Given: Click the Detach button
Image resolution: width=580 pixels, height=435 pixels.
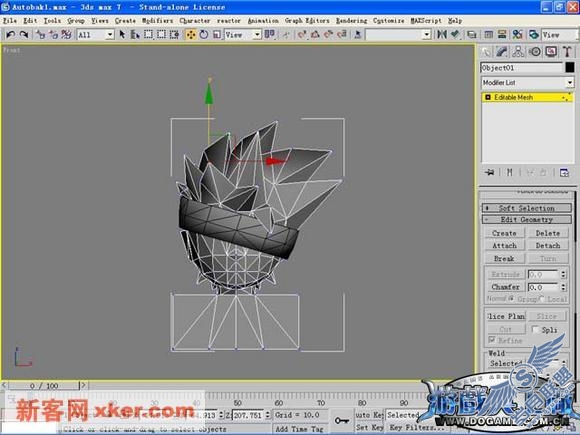Looking at the screenshot, I should click(x=548, y=246).
